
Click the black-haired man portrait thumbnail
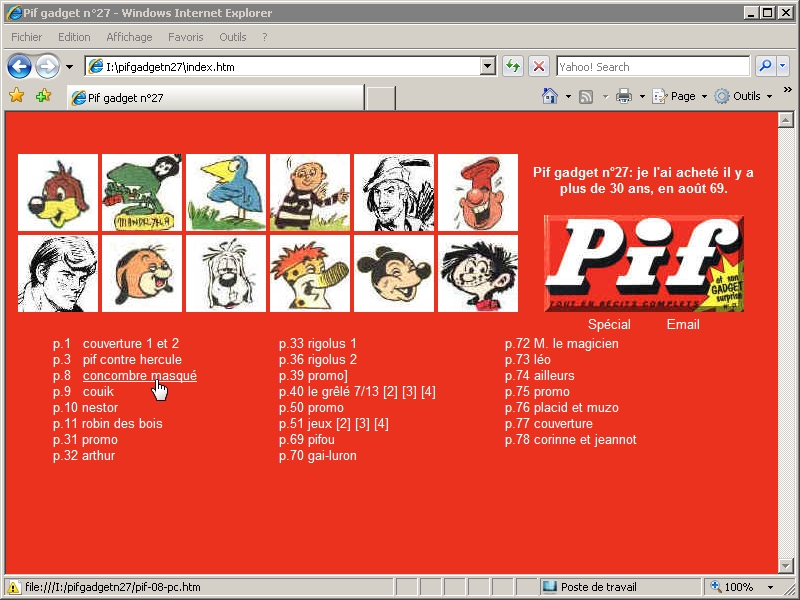pos(58,273)
